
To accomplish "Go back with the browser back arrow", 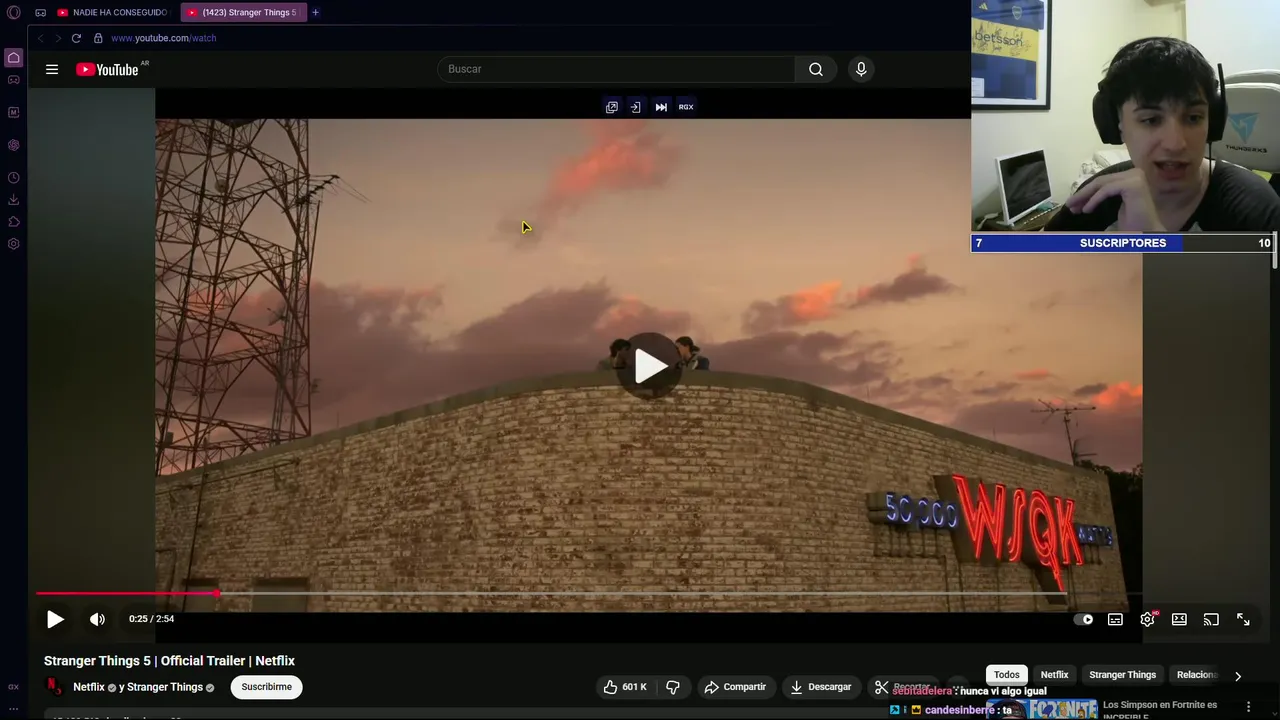I will pos(41,38).
